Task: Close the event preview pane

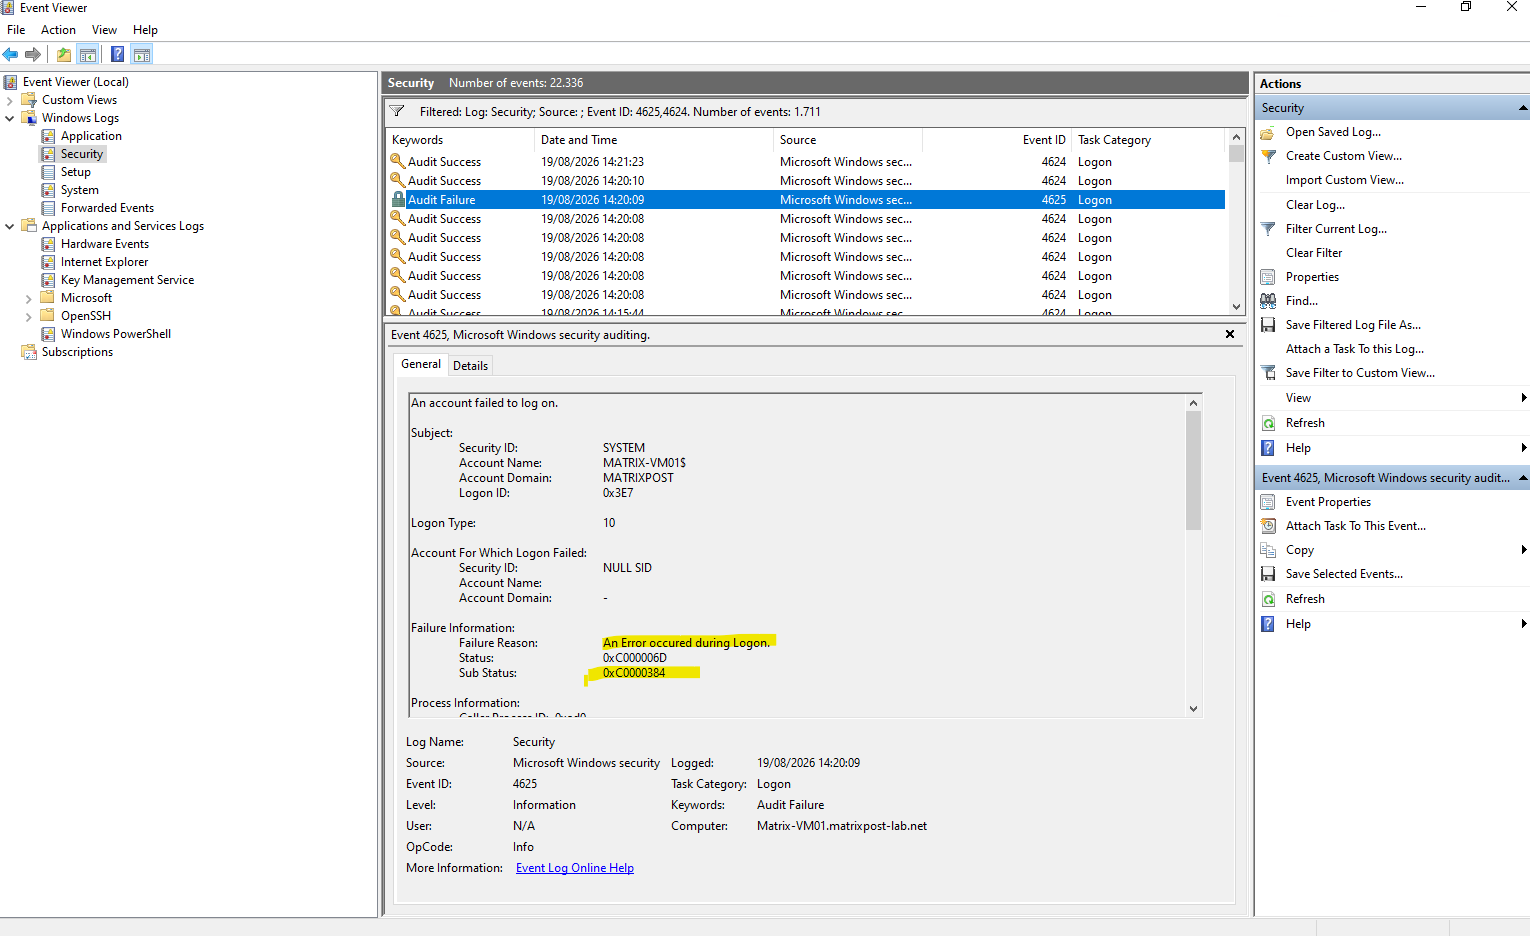Action: coord(1230,334)
